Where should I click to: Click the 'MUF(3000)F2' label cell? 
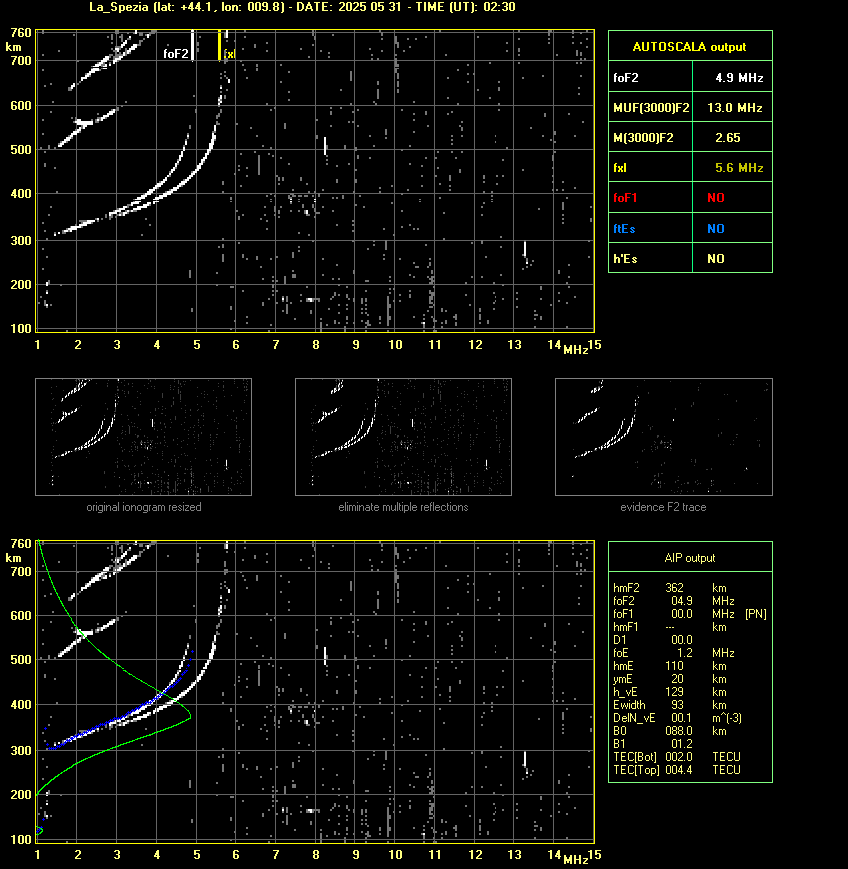coord(651,108)
